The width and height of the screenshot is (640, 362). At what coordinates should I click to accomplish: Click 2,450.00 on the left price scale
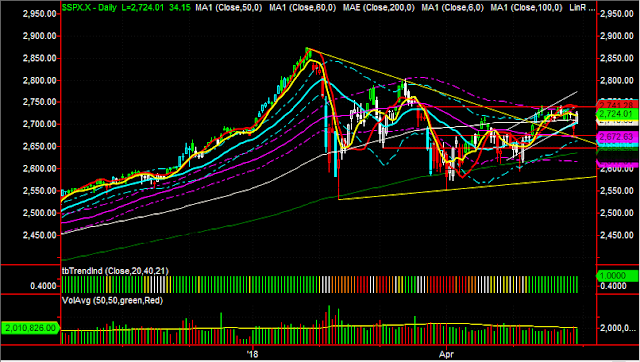pos(40,235)
